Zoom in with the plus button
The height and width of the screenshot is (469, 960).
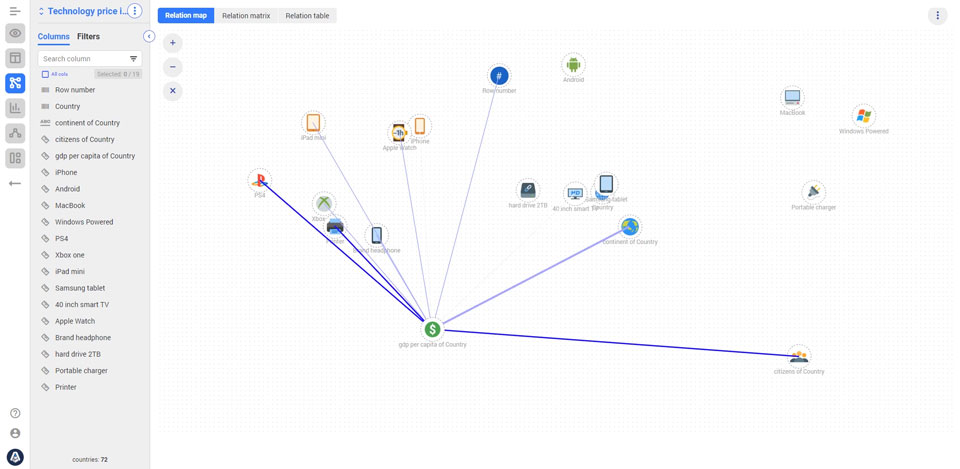(173, 43)
